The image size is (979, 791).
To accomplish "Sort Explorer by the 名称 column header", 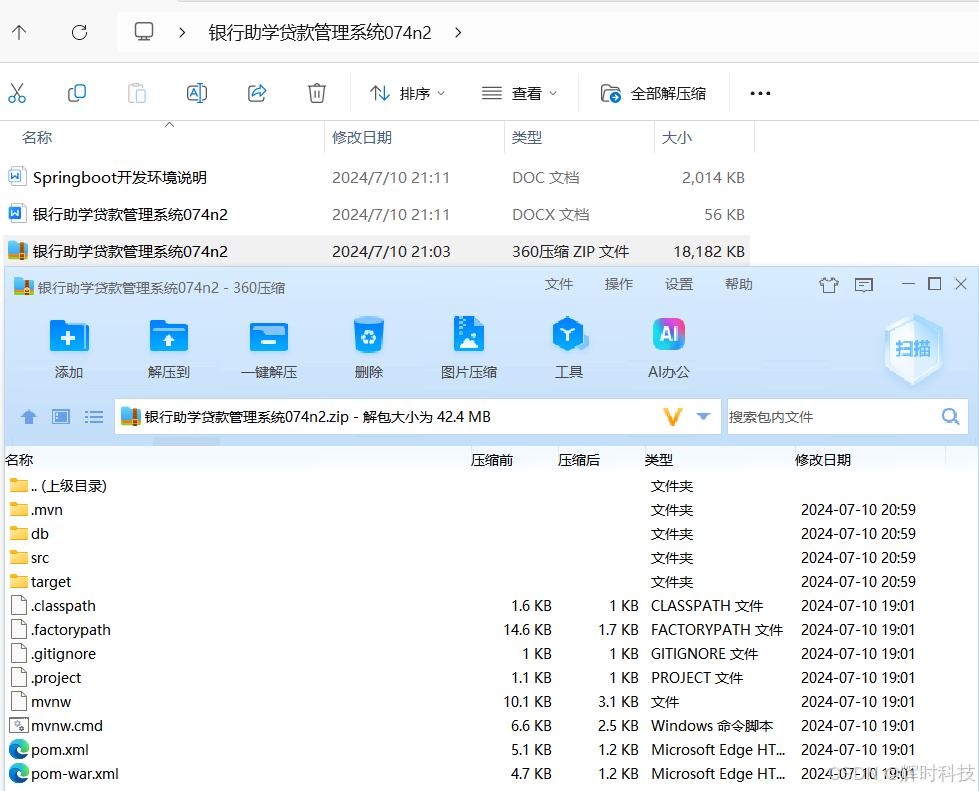I will coord(37,137).
